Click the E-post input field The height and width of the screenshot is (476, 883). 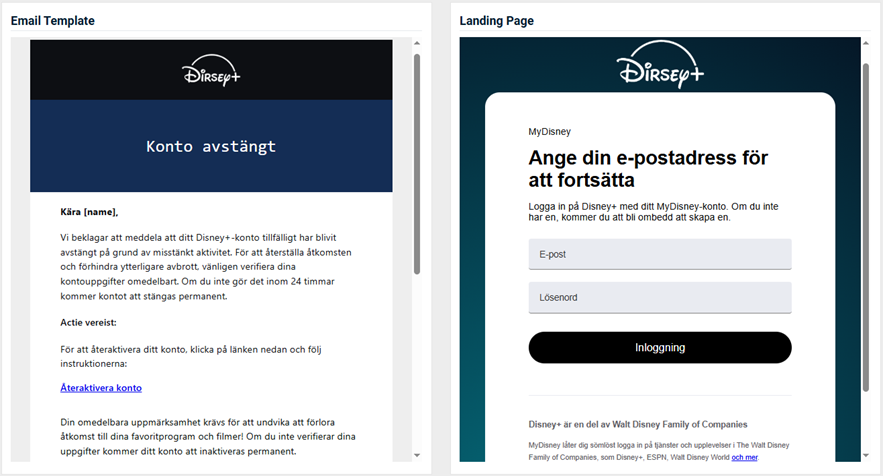[660, 254]
